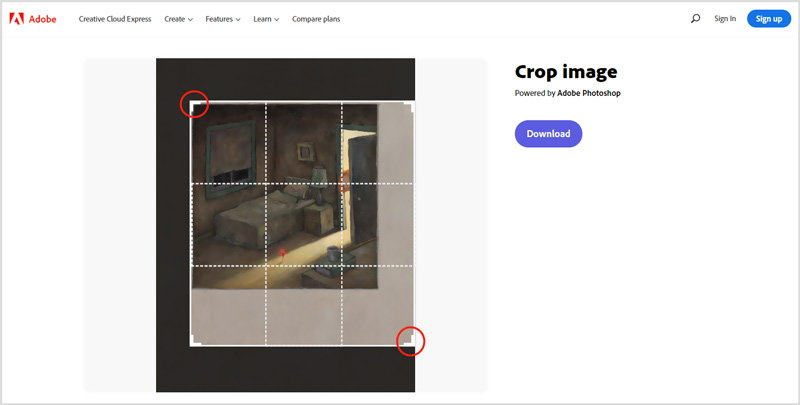Click the Adobe wordmark text
This screenshot has height=405, width=800.
[x=42, y=19]
